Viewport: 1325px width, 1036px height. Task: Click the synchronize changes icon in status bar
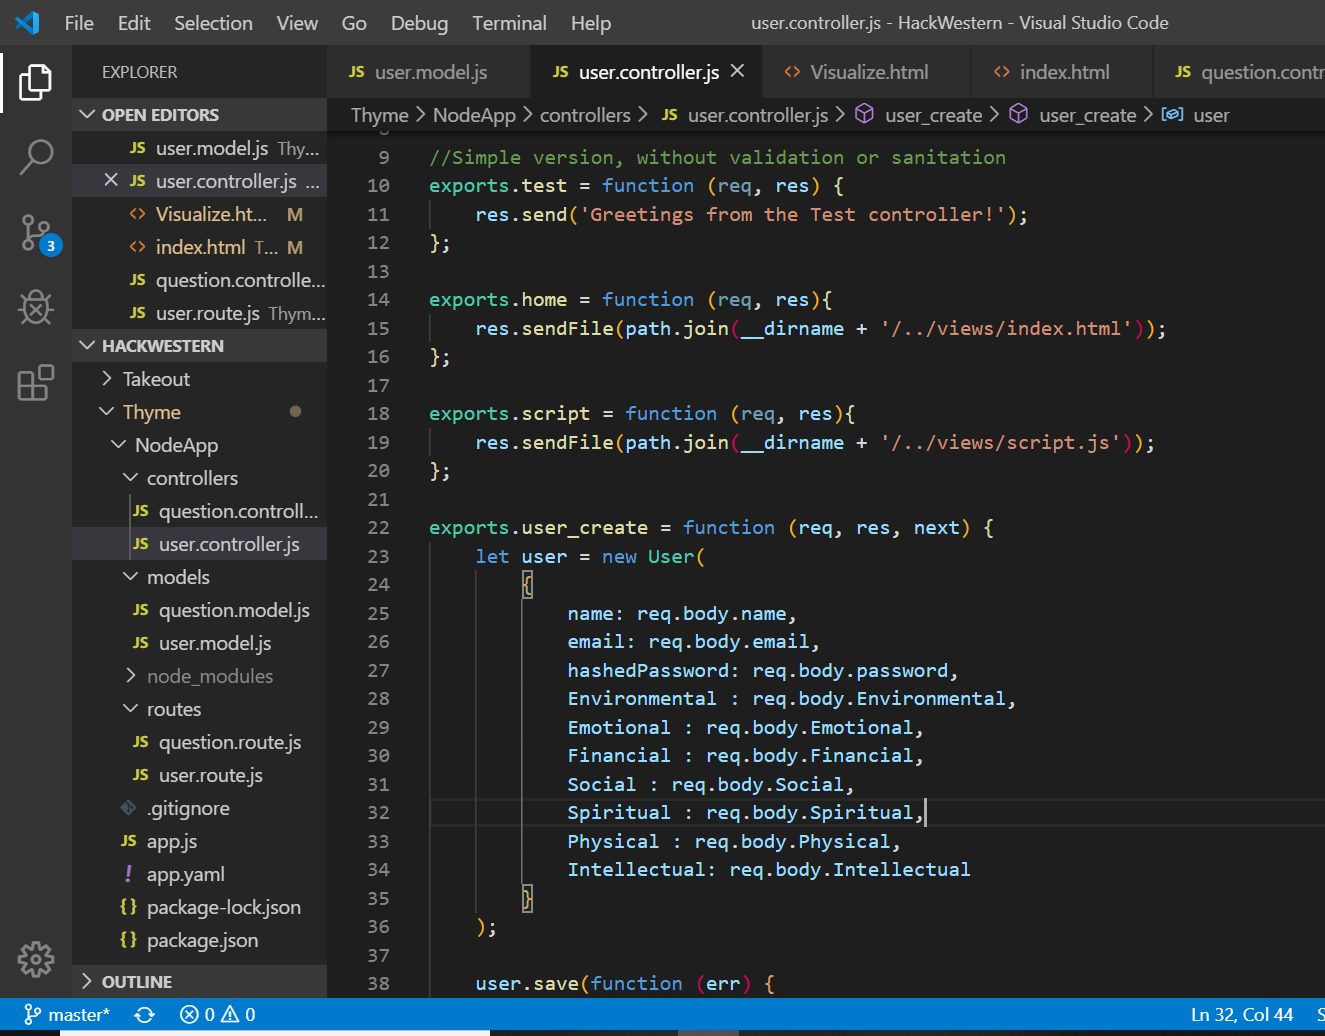[145, 1015]
